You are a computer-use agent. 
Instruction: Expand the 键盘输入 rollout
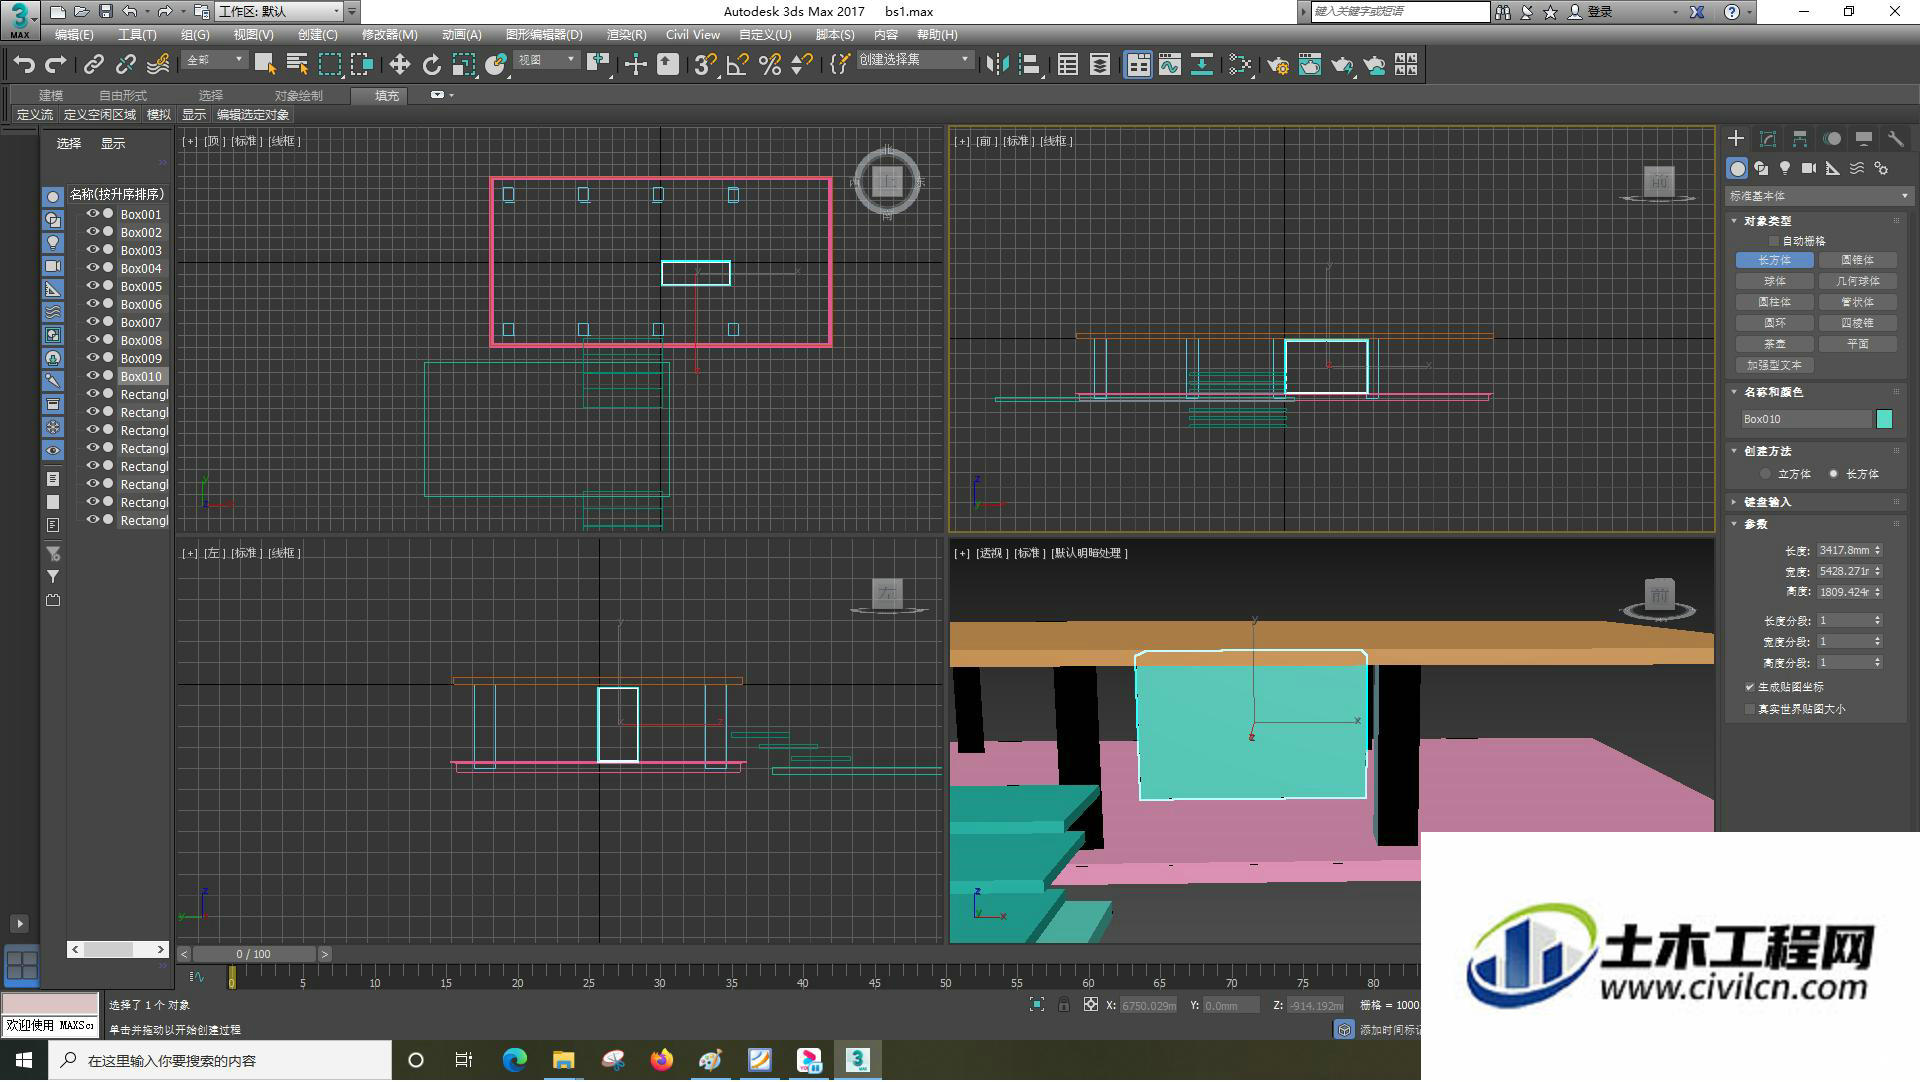(x=1735, y=502)
